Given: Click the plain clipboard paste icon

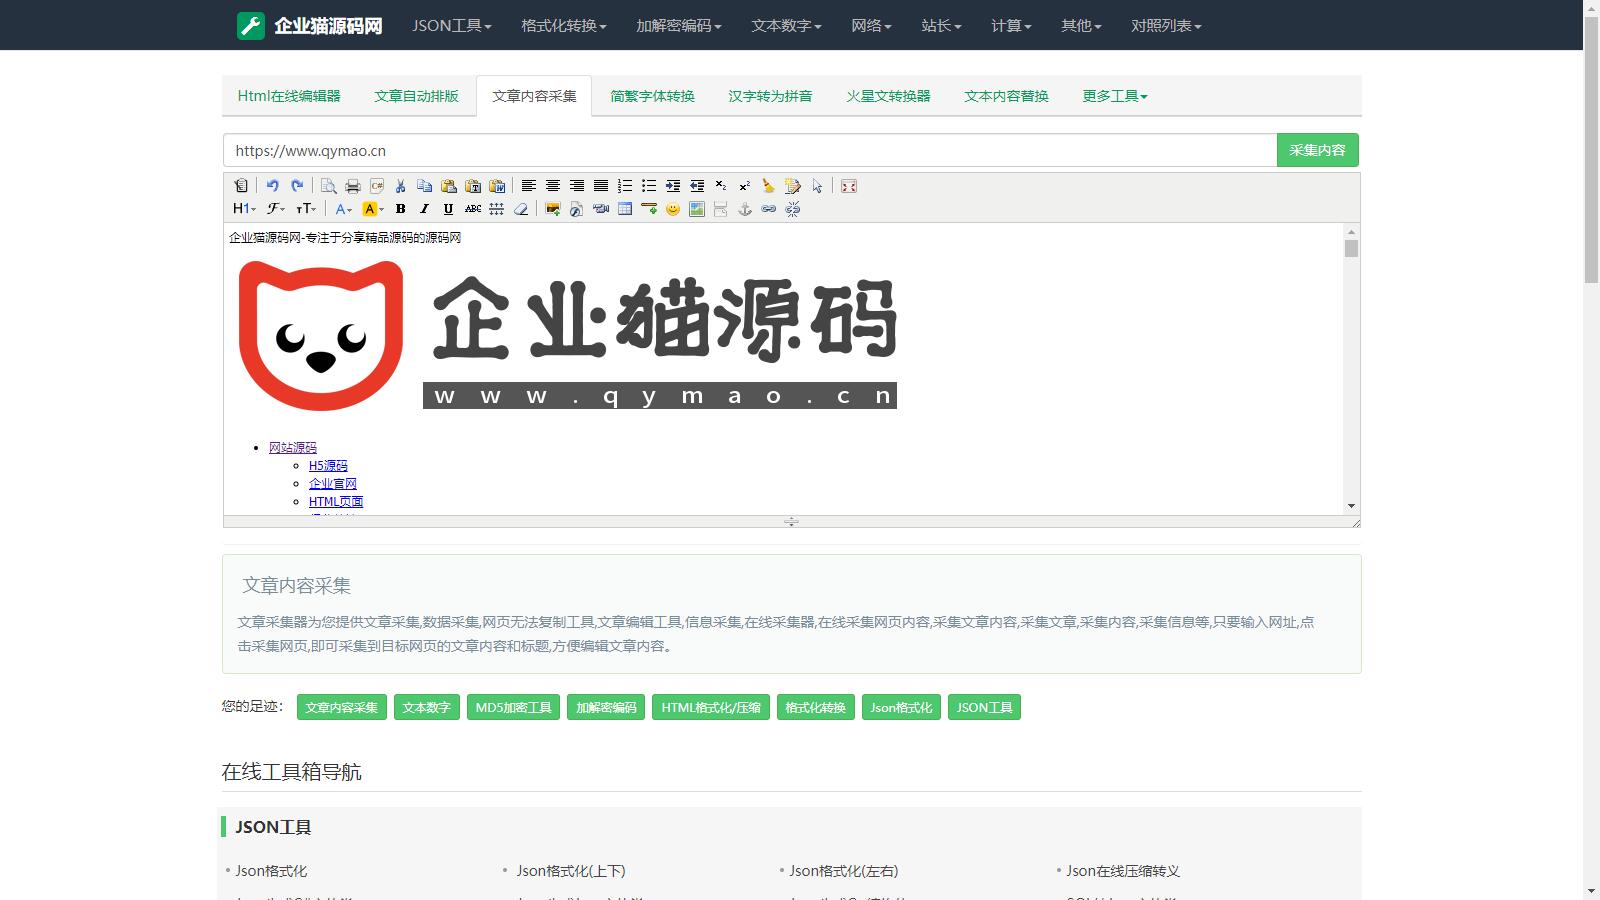Looking at the screenshot, I should [x=449, y=186].
